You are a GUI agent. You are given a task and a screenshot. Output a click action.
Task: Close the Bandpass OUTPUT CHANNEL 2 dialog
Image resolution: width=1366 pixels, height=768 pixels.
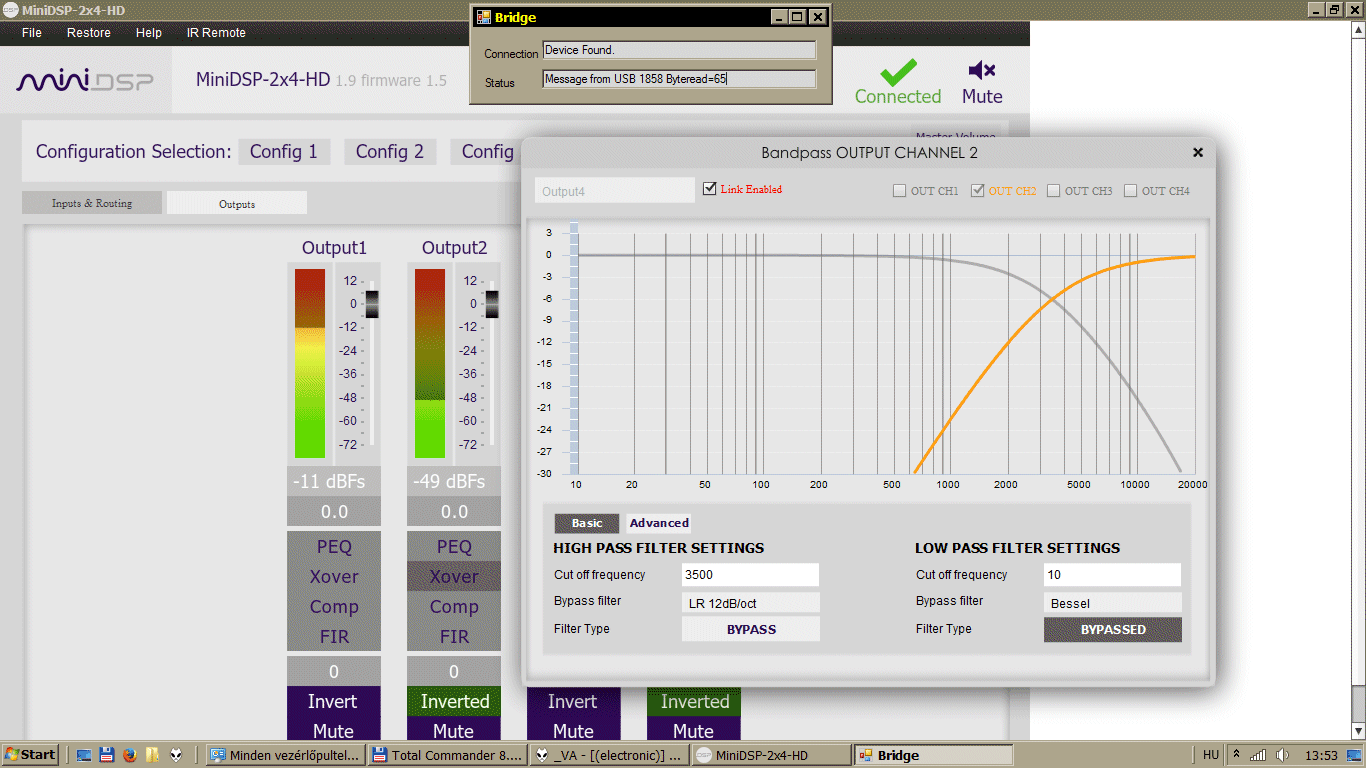tap(1198, 153)
